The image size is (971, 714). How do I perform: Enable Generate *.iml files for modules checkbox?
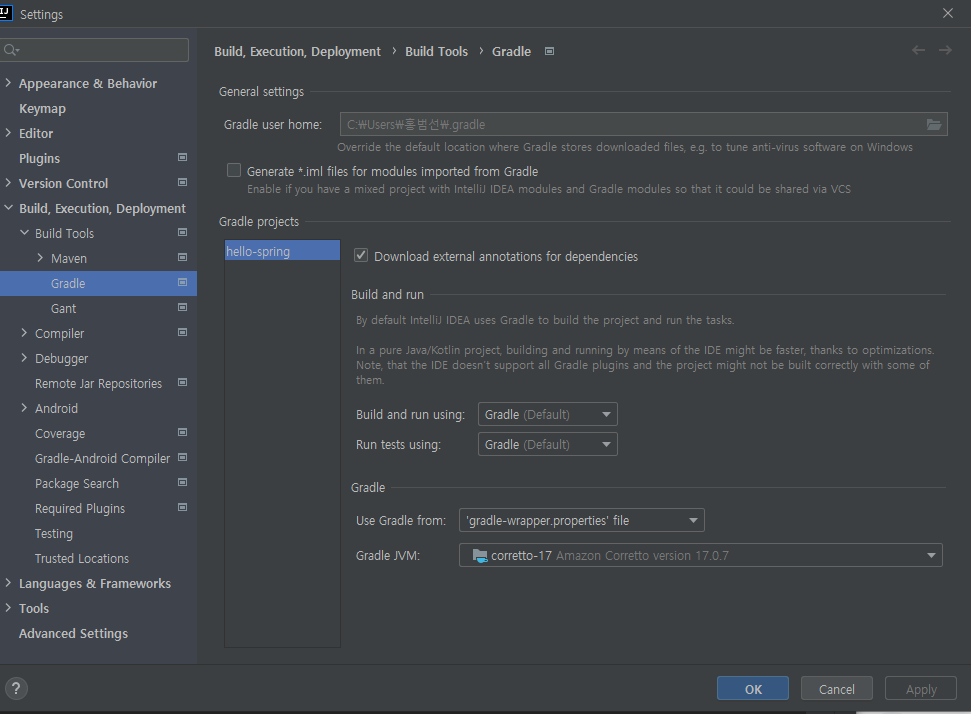click(233, 170)
